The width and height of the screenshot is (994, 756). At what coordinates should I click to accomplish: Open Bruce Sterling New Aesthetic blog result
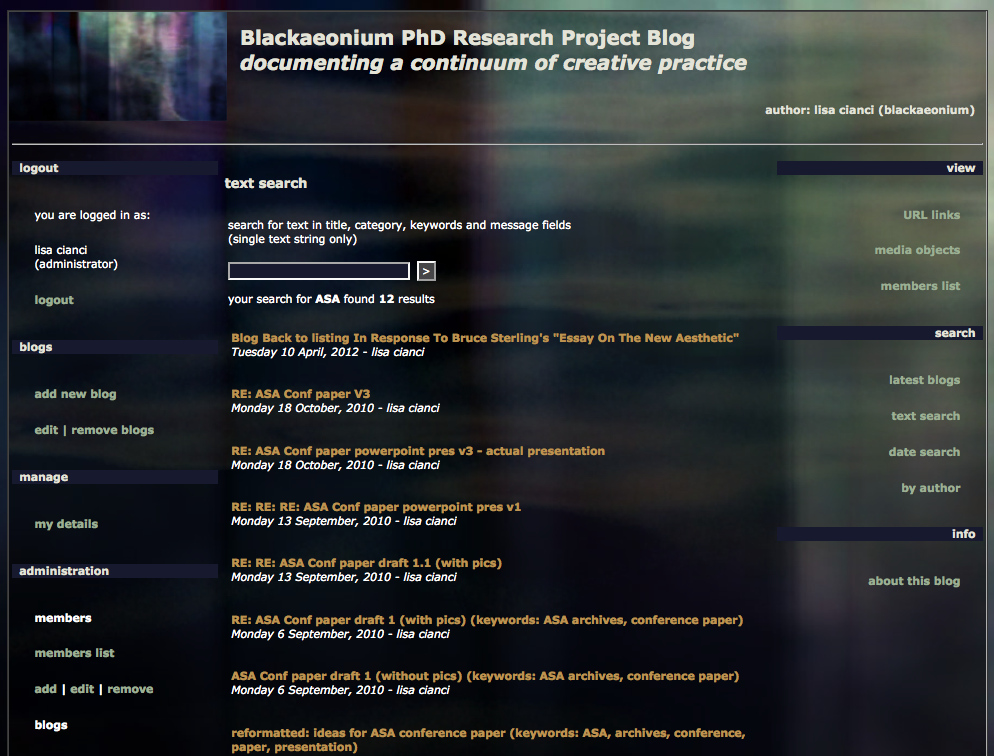click(x=485, y=338)
